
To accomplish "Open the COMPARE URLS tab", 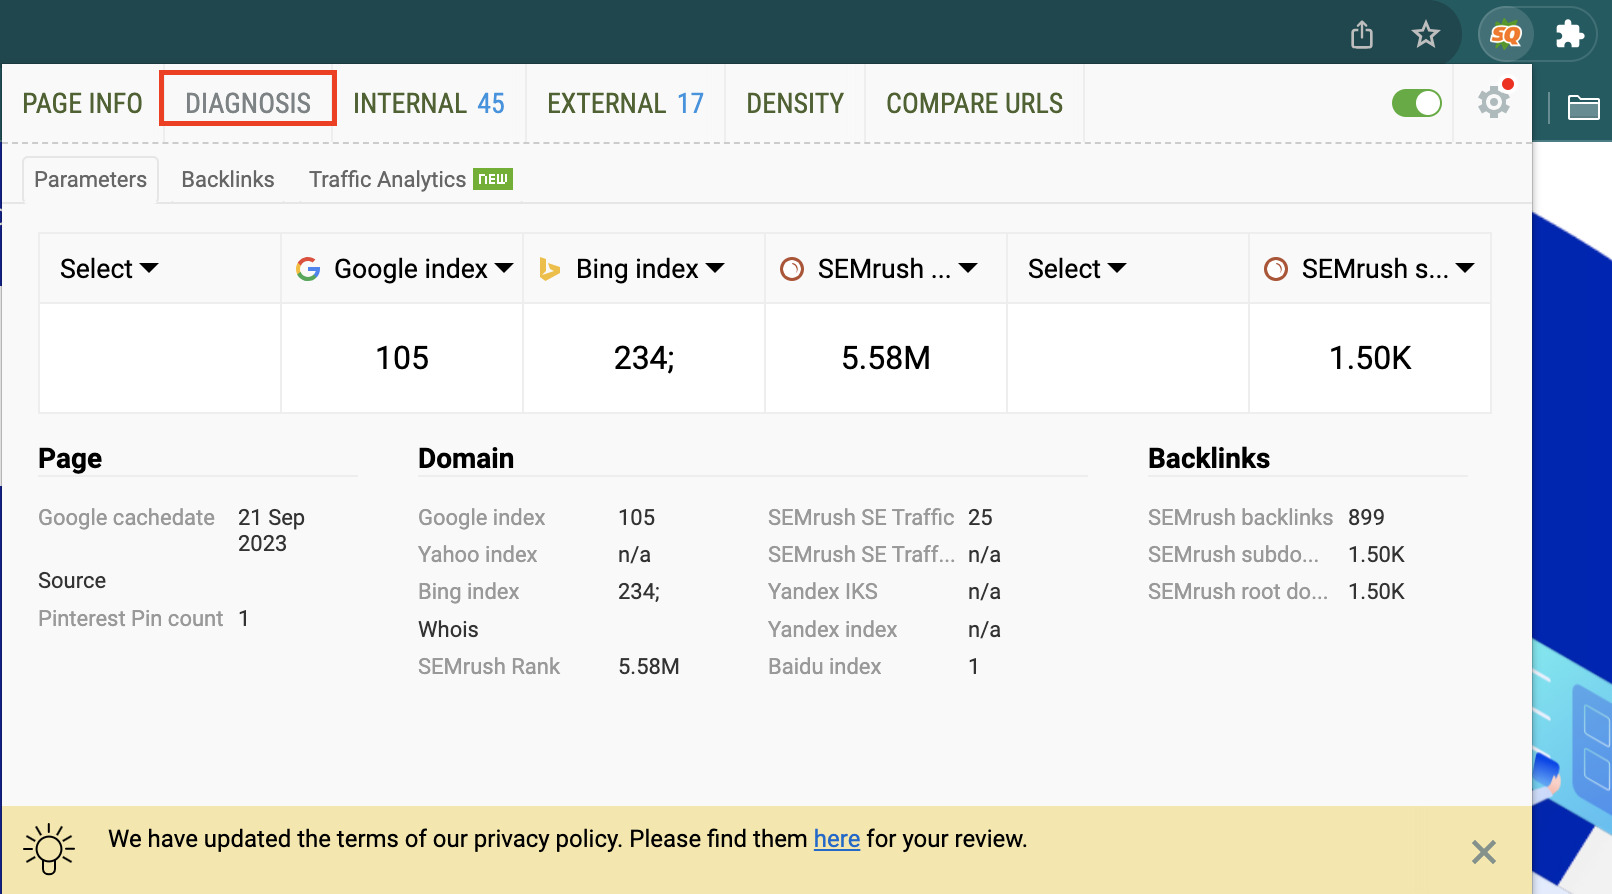I will [x=974, y=103].
